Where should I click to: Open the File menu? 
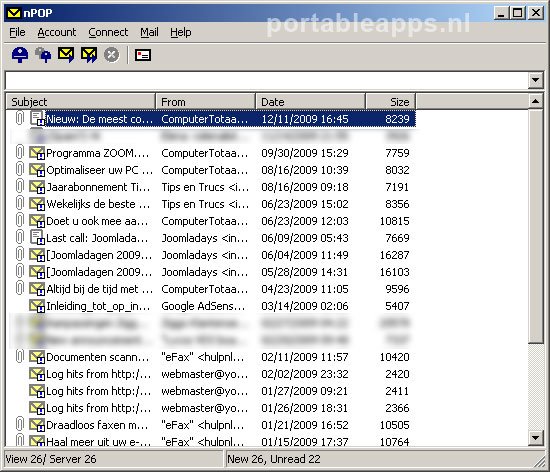pyautogui.click(x=17, y=32)
